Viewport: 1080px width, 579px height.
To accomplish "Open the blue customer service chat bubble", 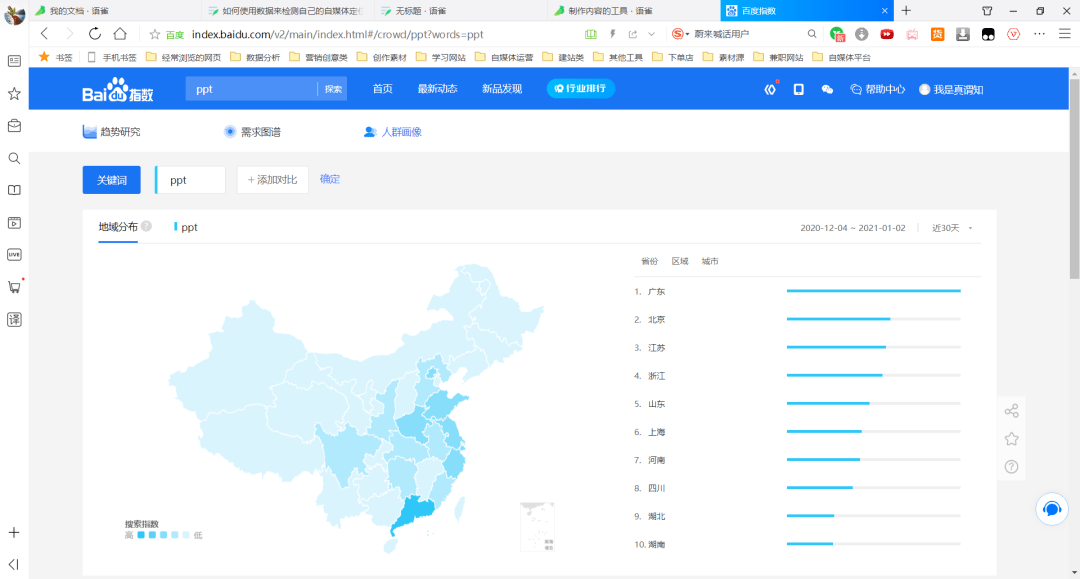I will [x=1051, y=509].
